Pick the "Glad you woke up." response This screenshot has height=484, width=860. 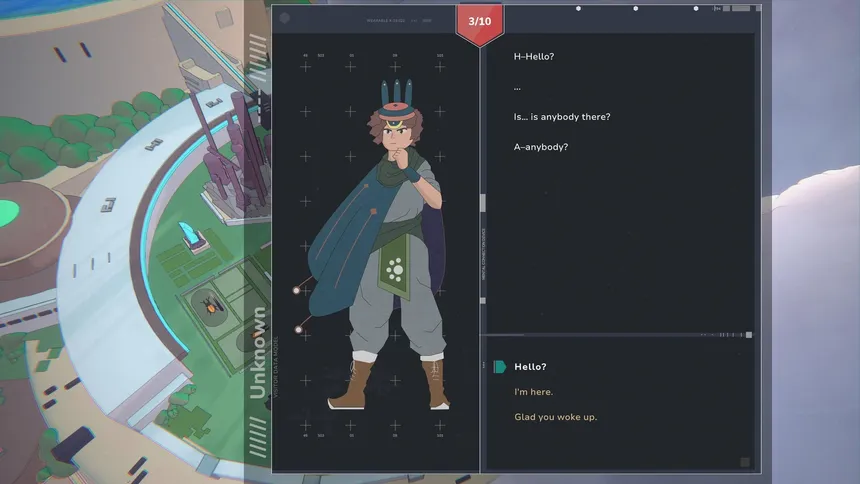coord(556,417)
